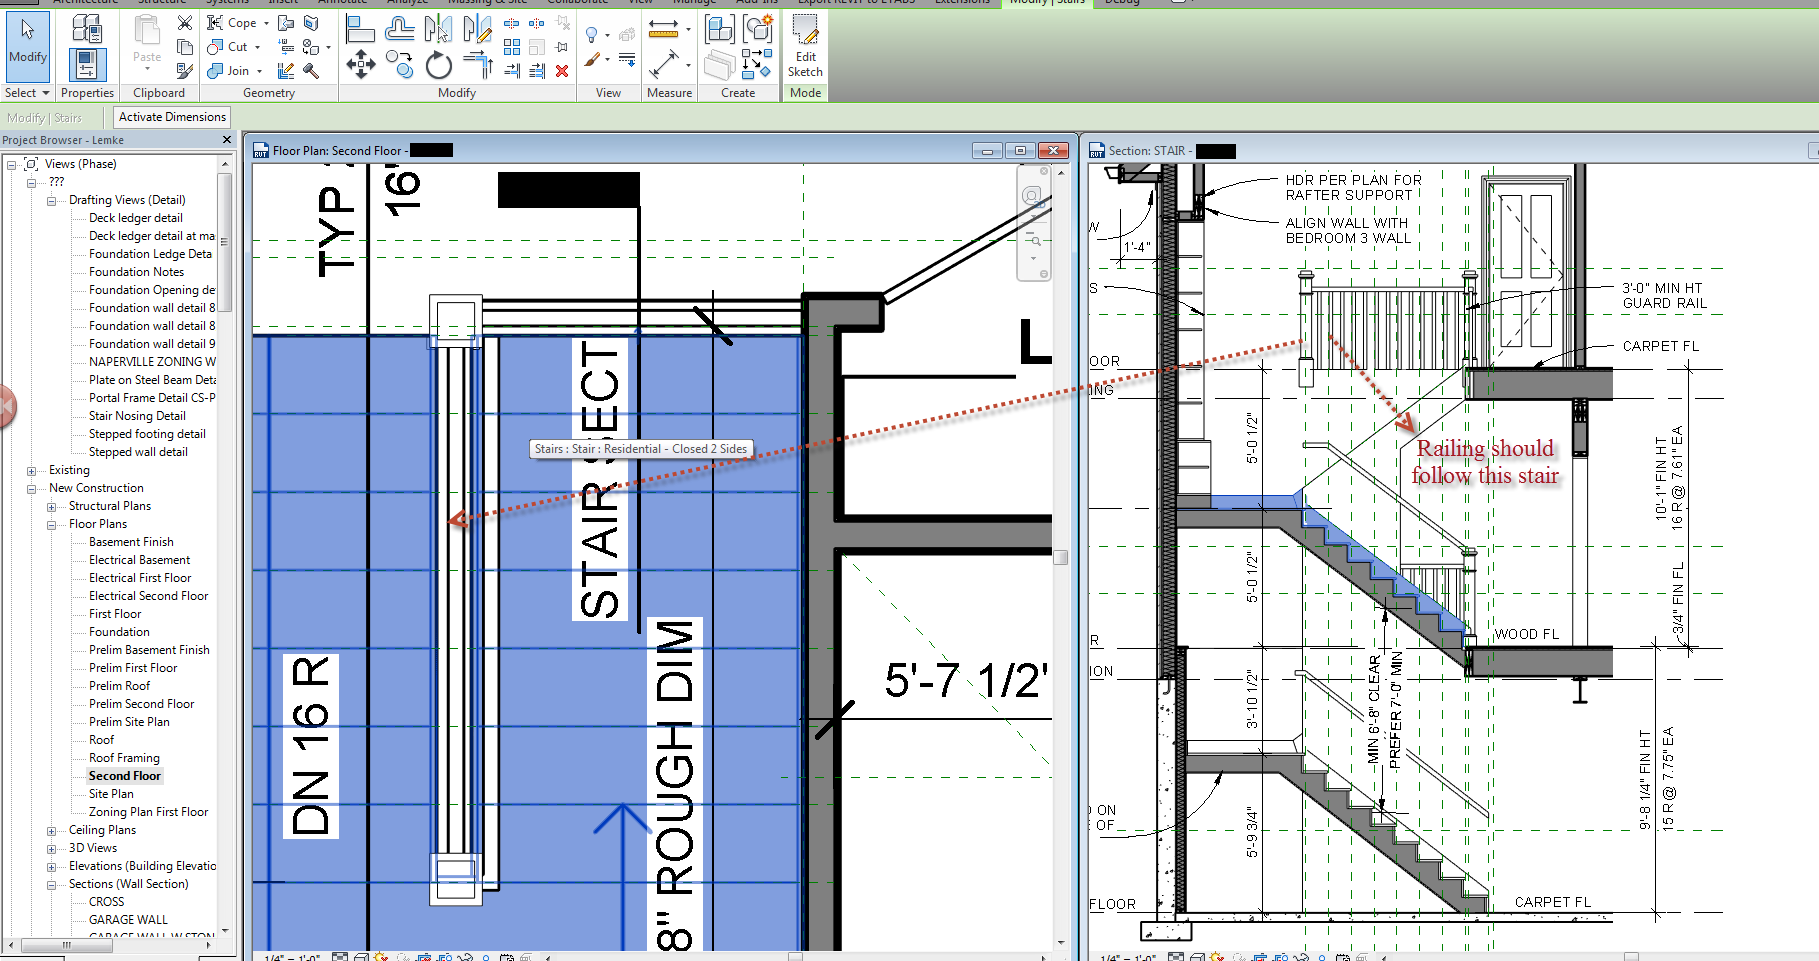The height and width of the screenshot is (961, 1819).
Task: Toggle the Properties palette button
Action: click(87, 65)
